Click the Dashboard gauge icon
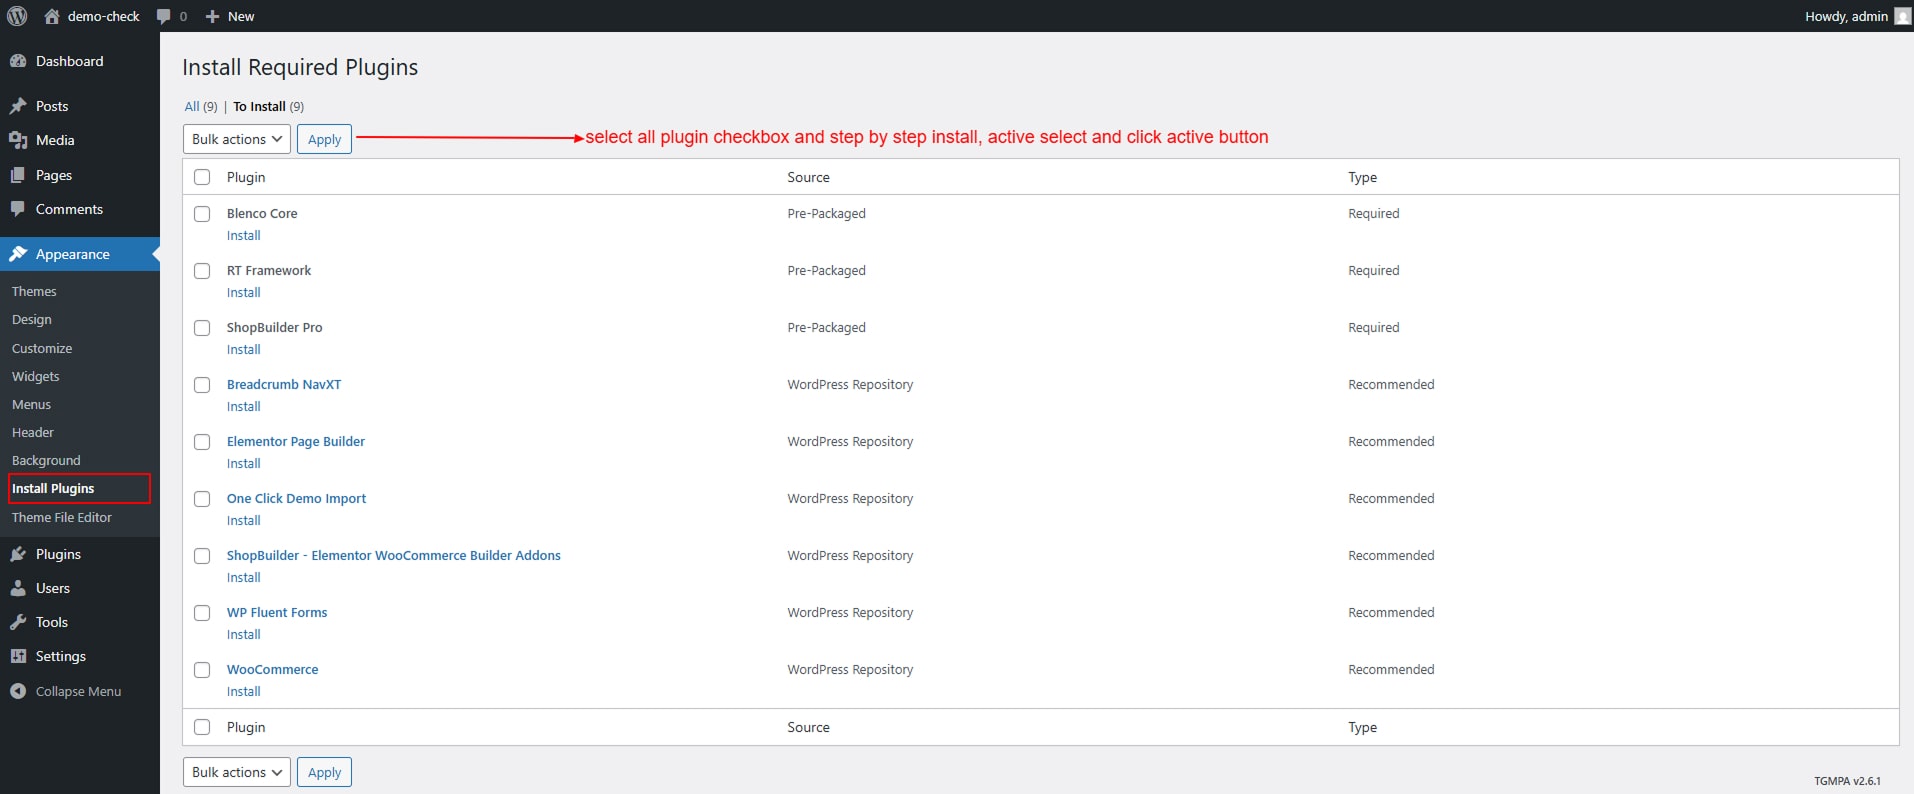Screen dimensions: 1914x794 coord(18,61)
